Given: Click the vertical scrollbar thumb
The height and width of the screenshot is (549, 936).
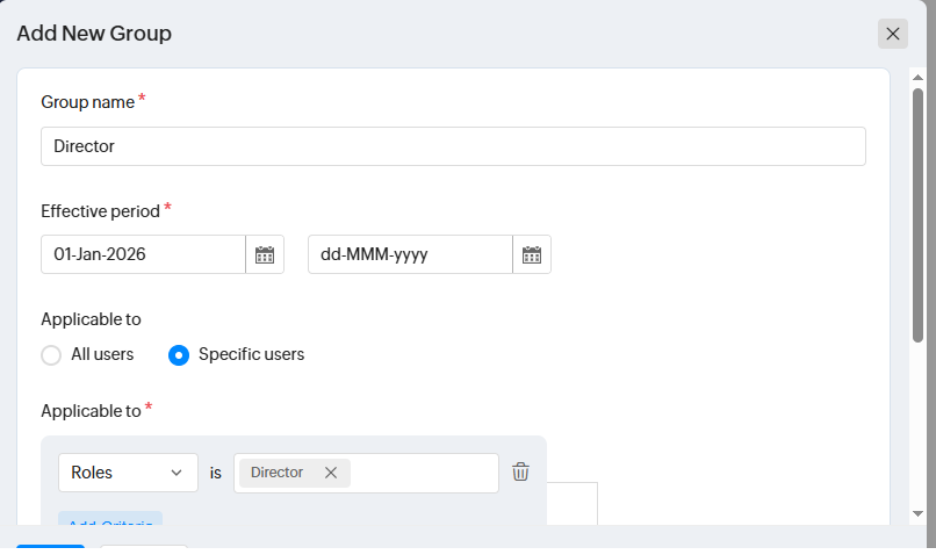Looking at the screenshot, I should coord(918,215).
